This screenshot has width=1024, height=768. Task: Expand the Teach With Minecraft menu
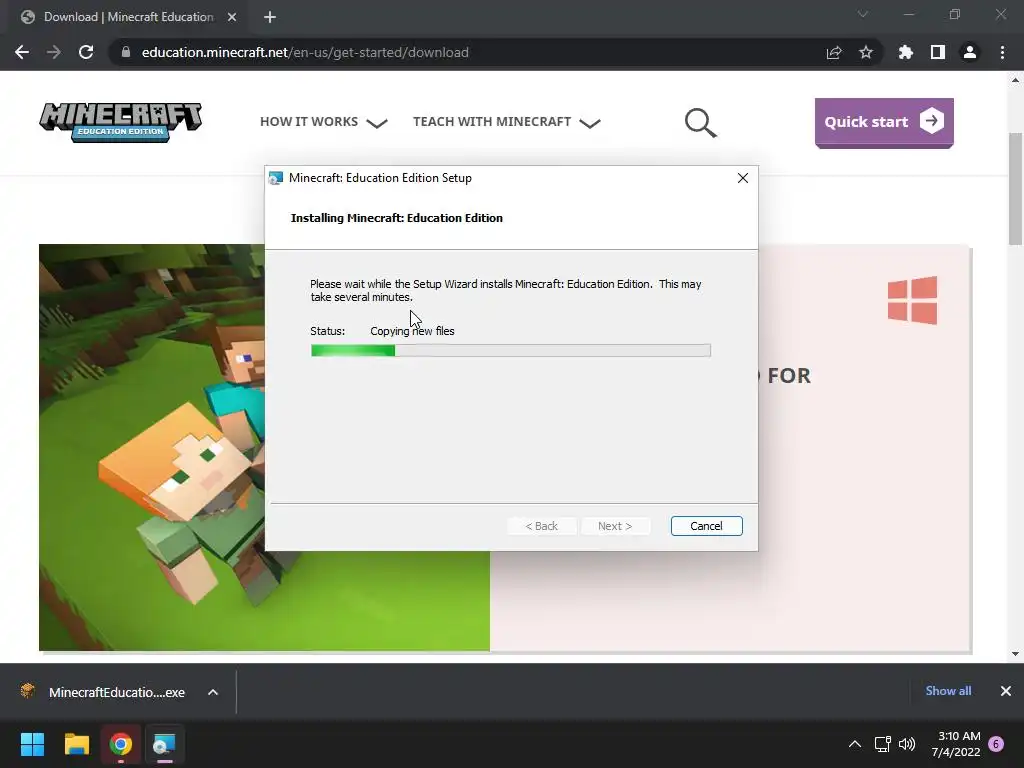tap(507, 121)
